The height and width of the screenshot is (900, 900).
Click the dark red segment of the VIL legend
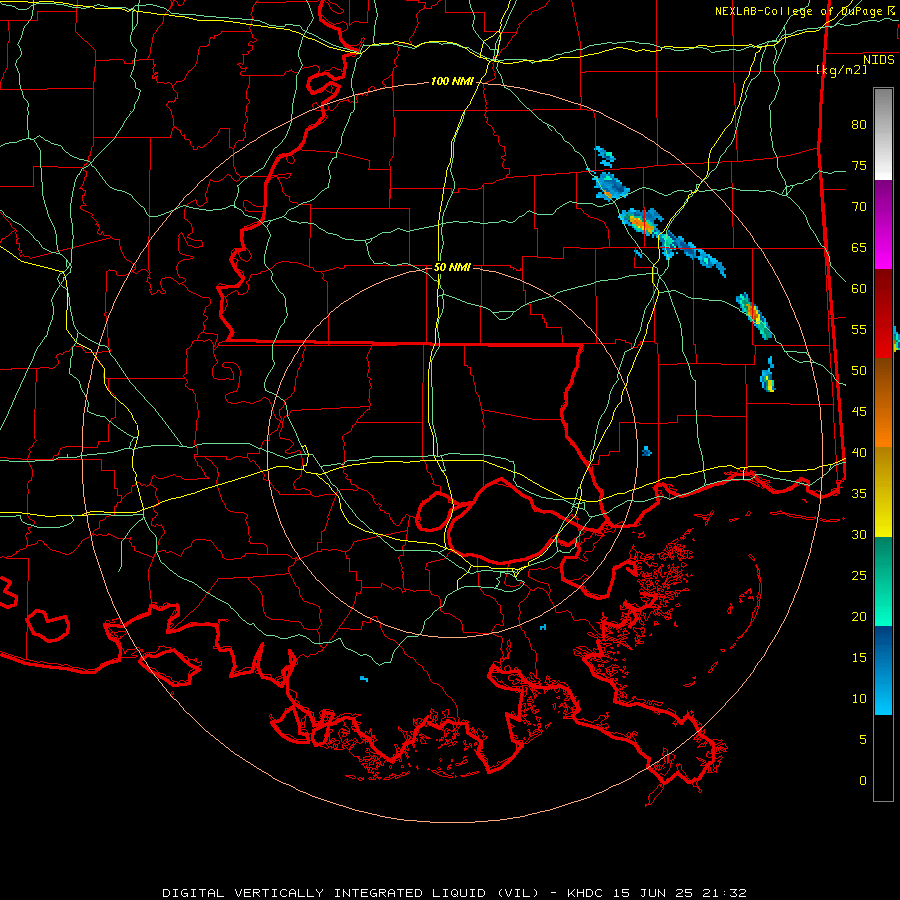click(883, 313)
